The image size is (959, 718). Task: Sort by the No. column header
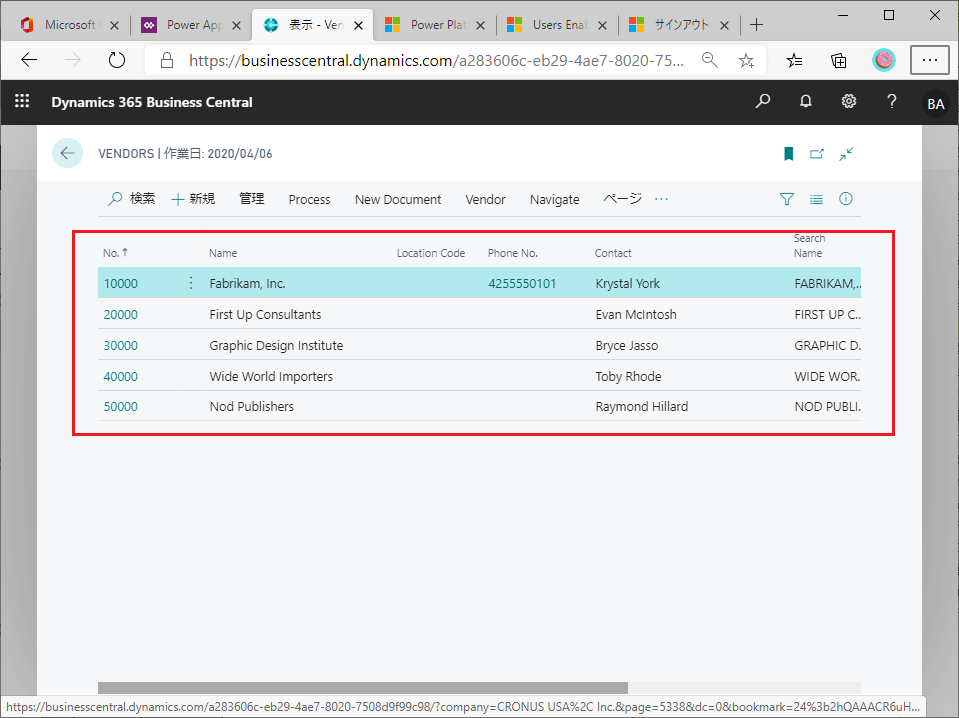(x=115, y=253)
